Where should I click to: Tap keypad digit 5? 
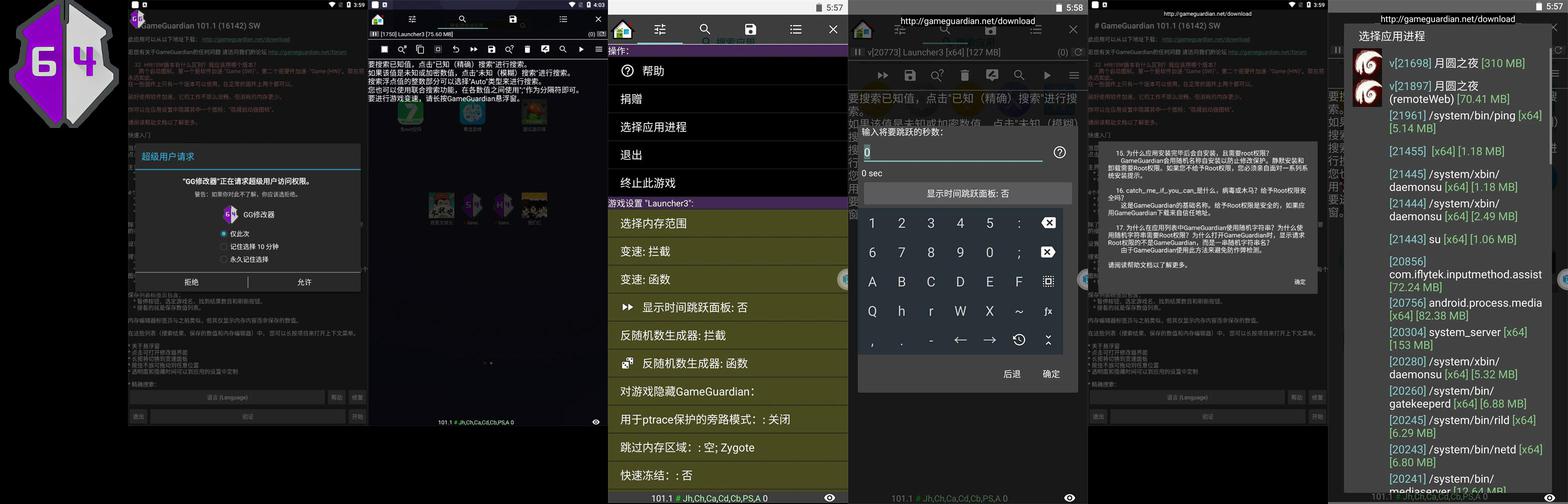[x=990, y=223]
